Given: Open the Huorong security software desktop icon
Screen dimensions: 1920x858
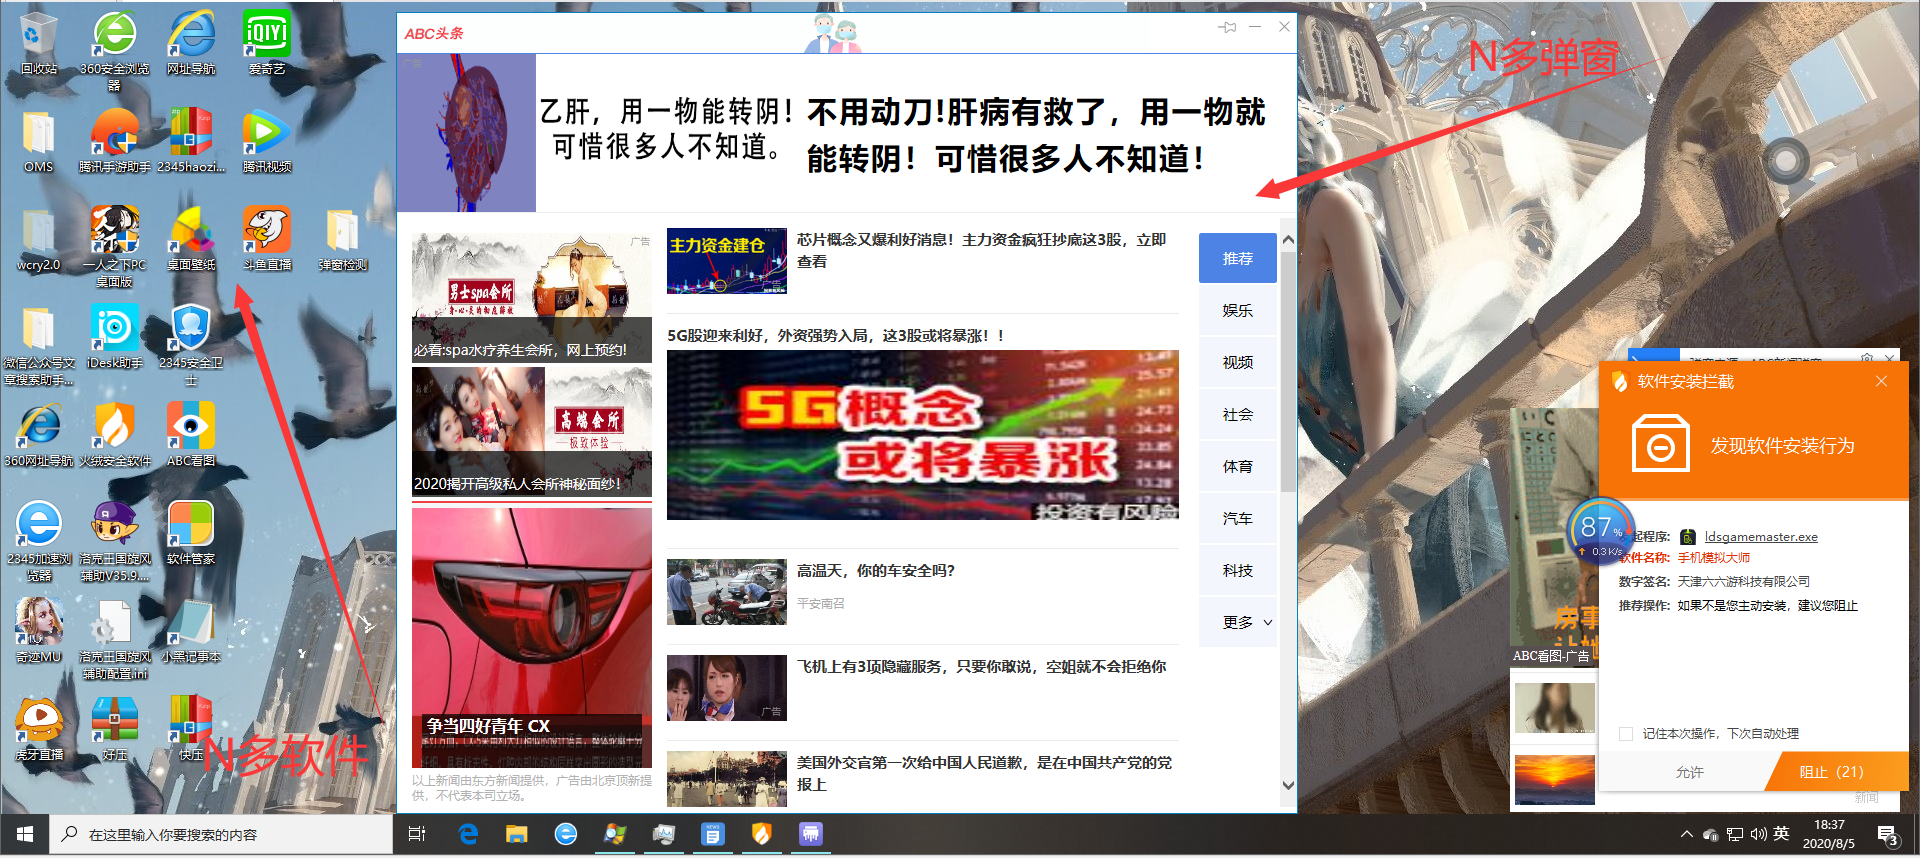Looking at the screenshot, I should click(115, 427).
